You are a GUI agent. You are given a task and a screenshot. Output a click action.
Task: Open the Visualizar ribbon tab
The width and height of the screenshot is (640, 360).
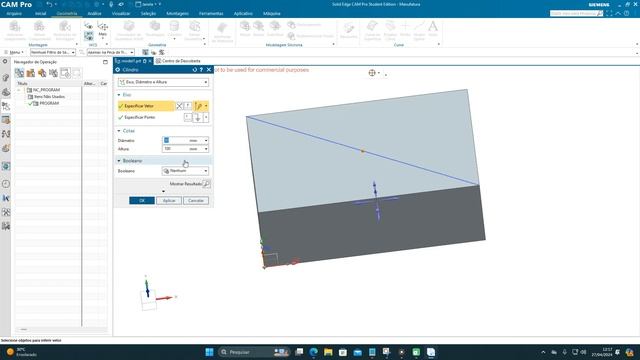[x=121, y=13]
